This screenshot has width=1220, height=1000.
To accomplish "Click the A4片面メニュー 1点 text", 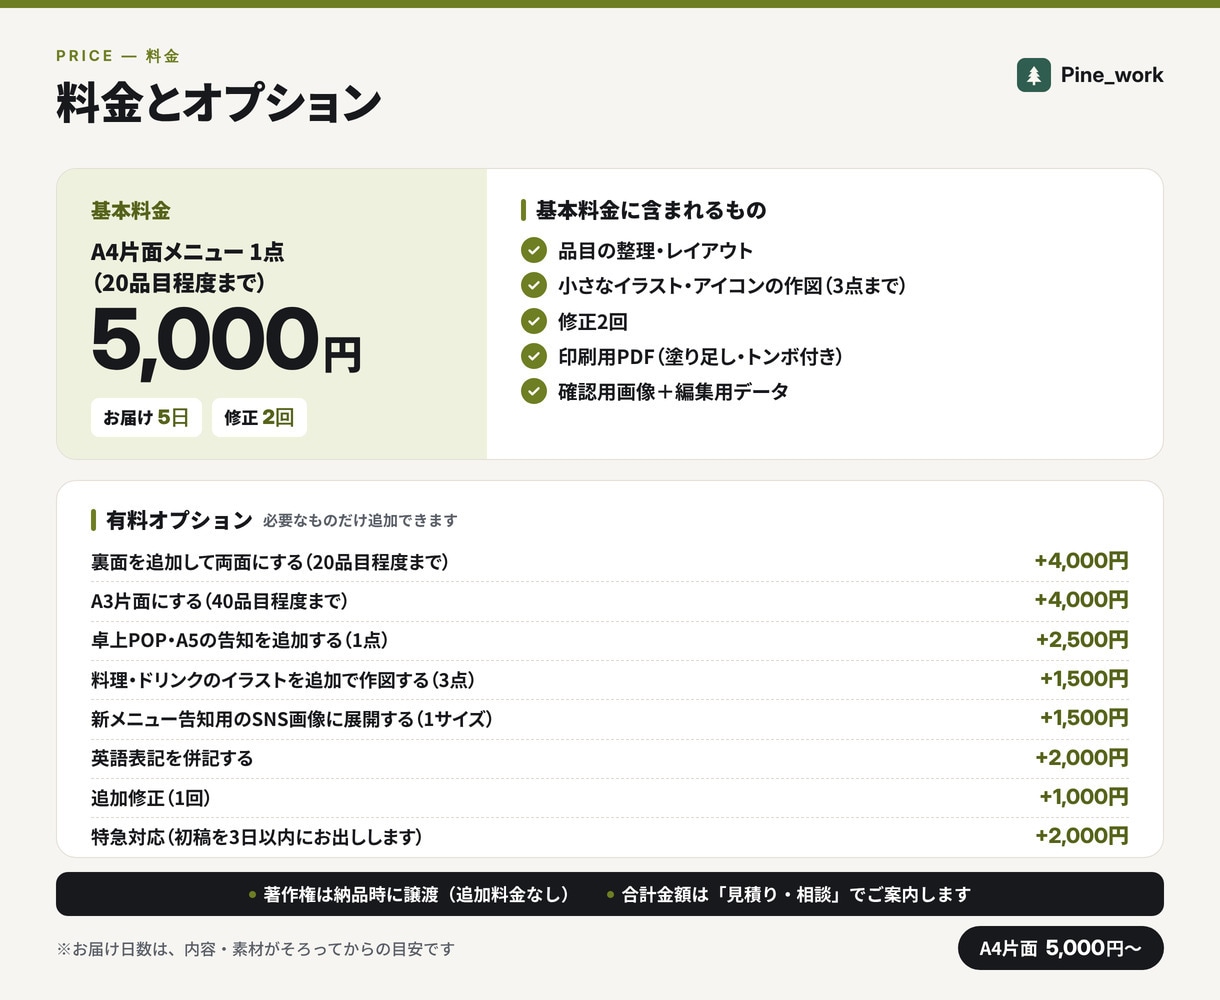I will (188, 252).
